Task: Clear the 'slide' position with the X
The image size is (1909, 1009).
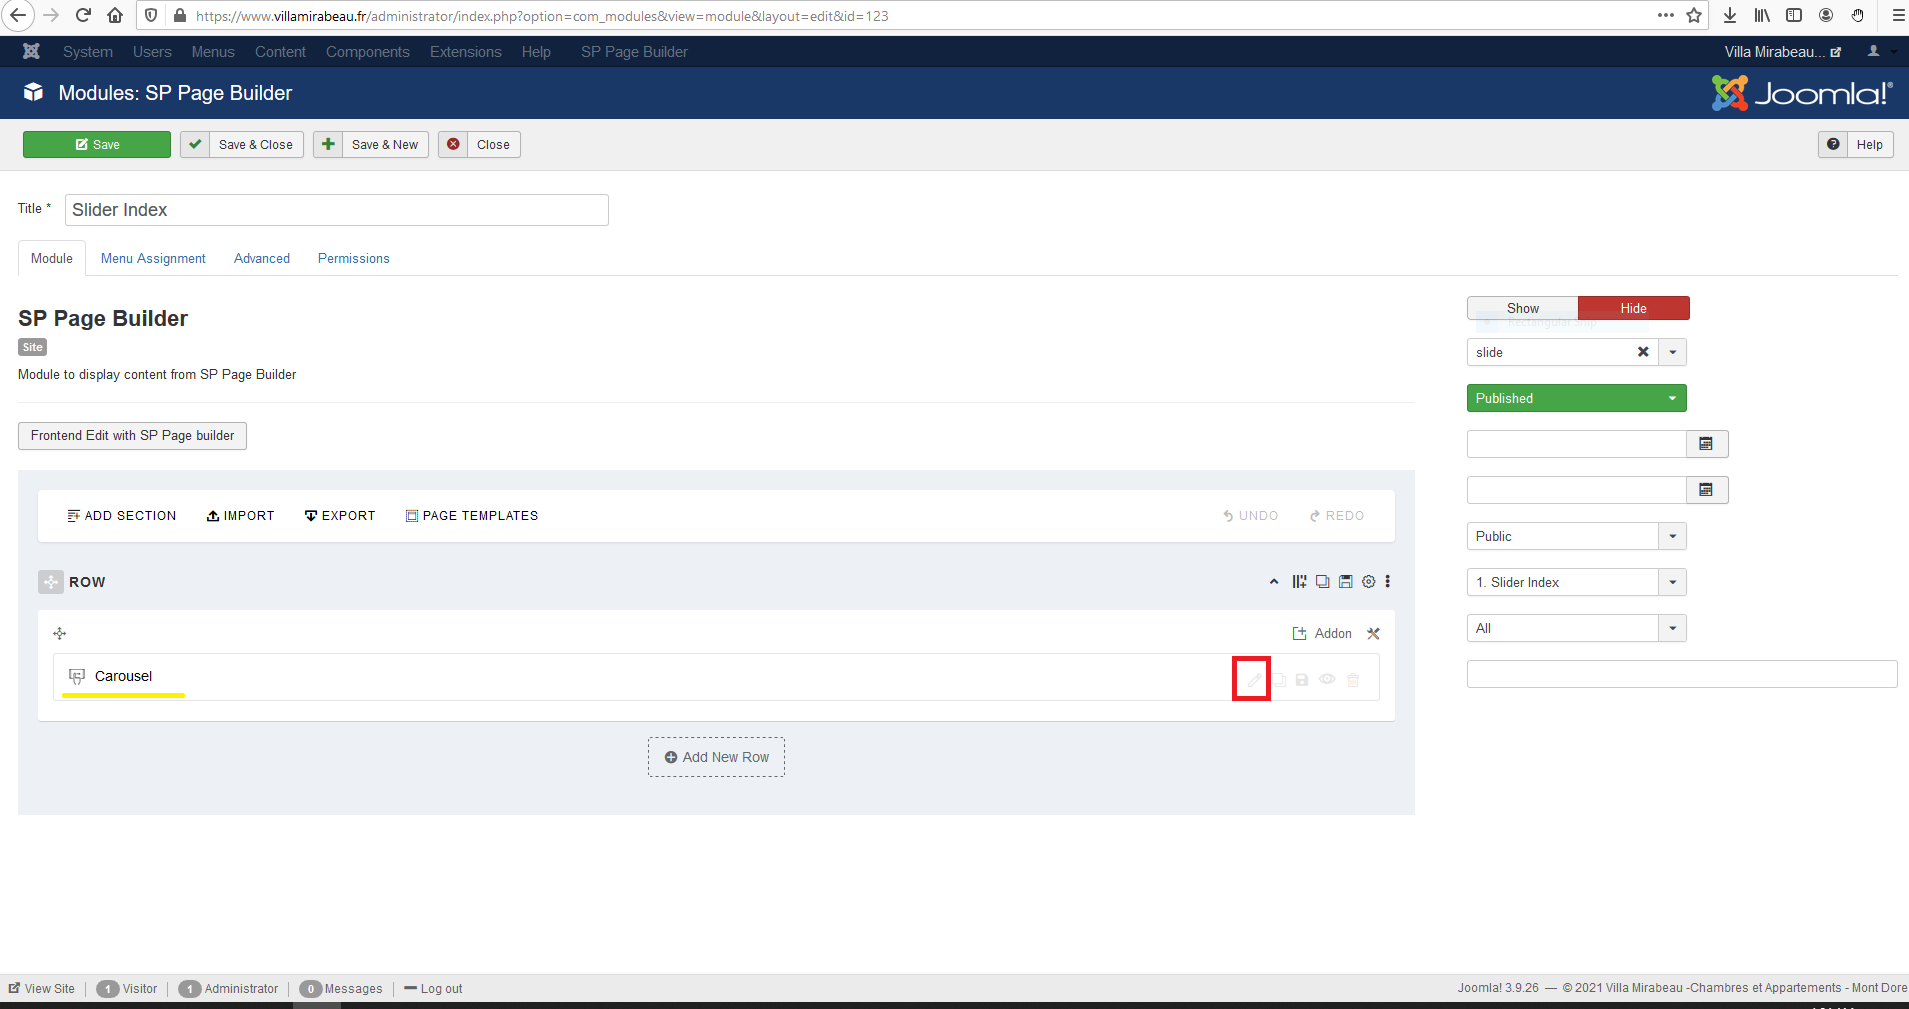Action: [1643, 352]
